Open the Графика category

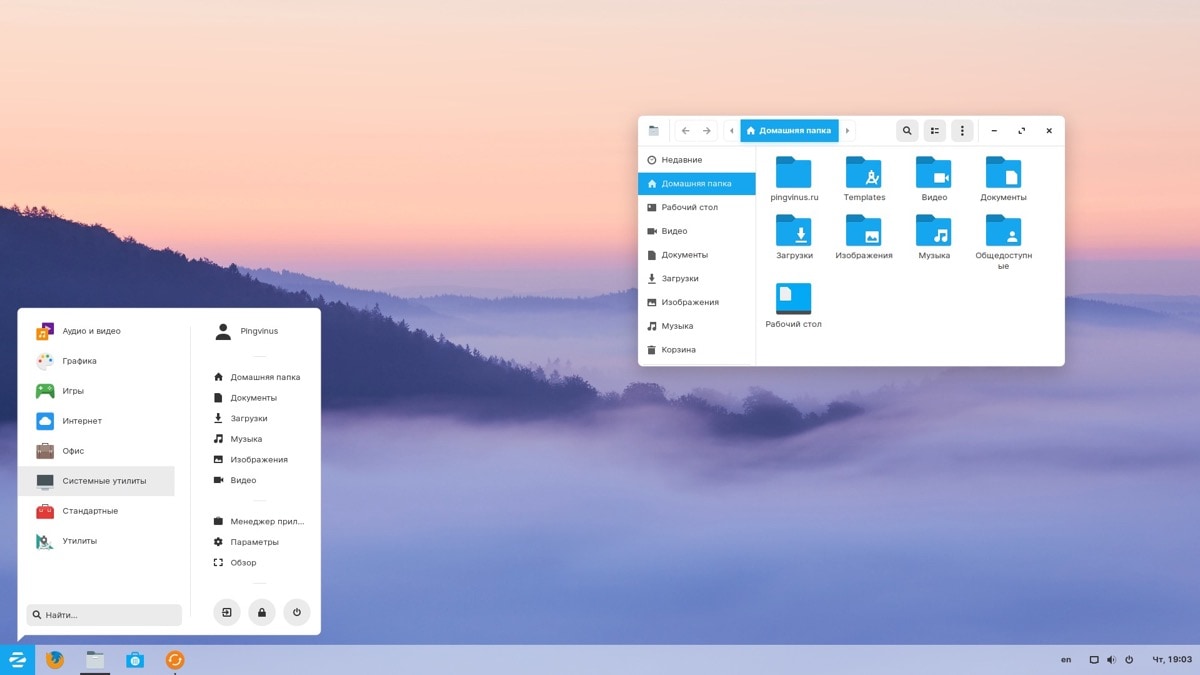click(96, 361)
